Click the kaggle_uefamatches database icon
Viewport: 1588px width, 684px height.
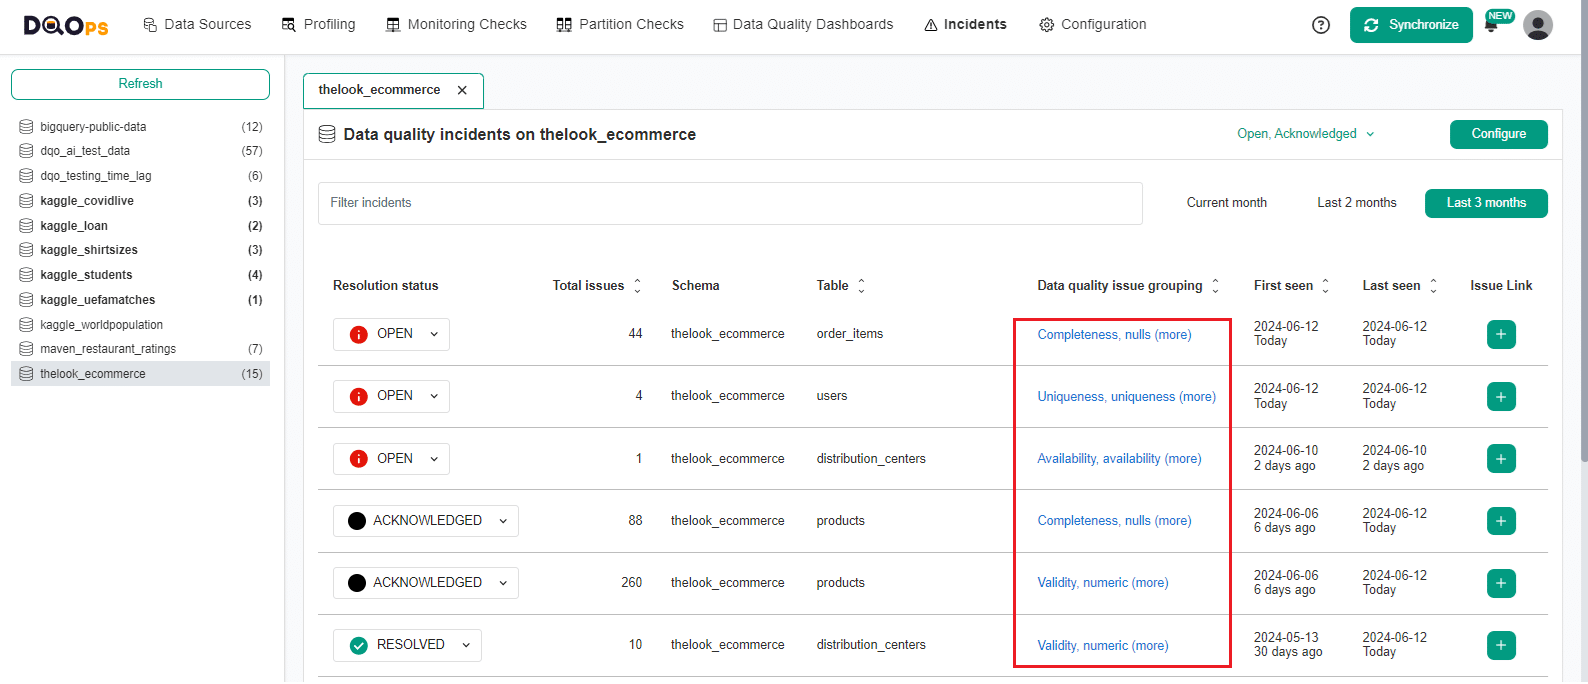tap(26, 300)
